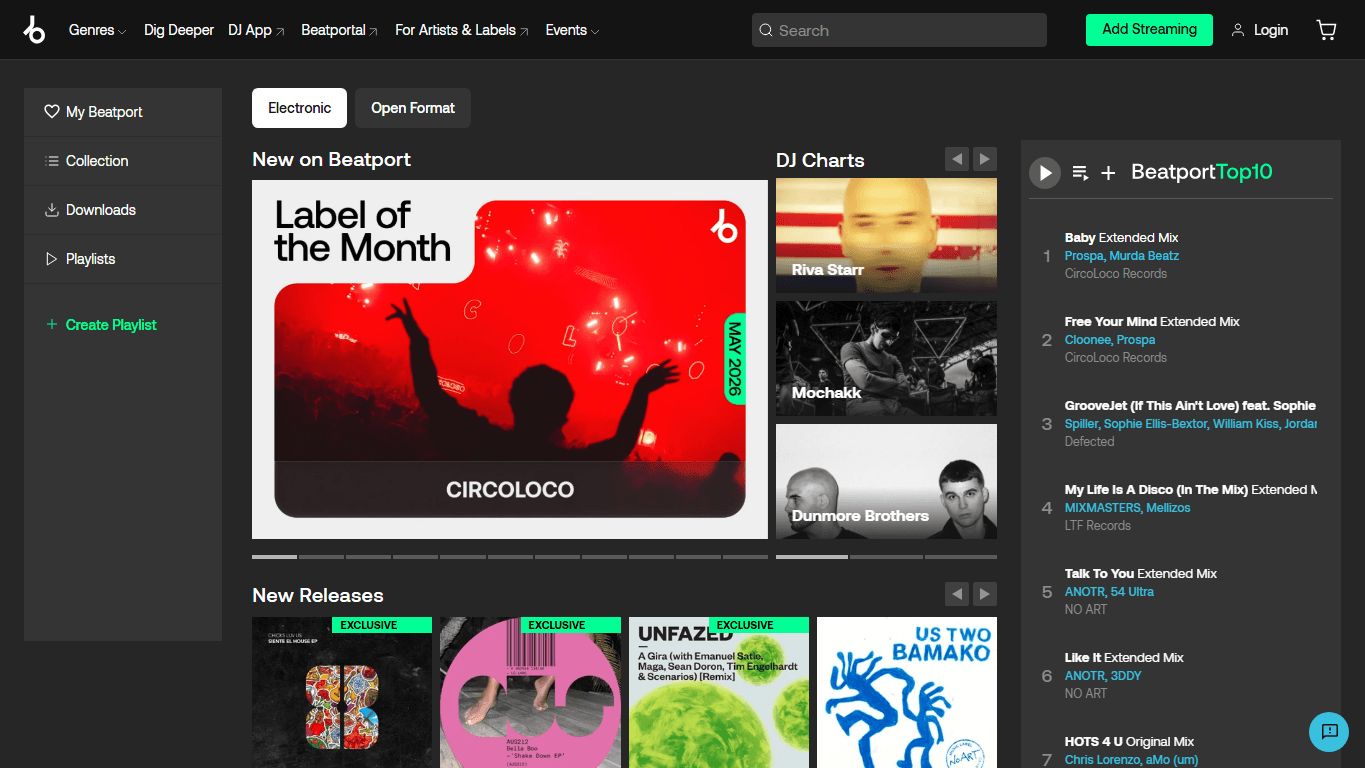Click artists ANOTR, 3DDY
The width and height of the screenshot is (1365, 768).
[x=1103, y=676]
